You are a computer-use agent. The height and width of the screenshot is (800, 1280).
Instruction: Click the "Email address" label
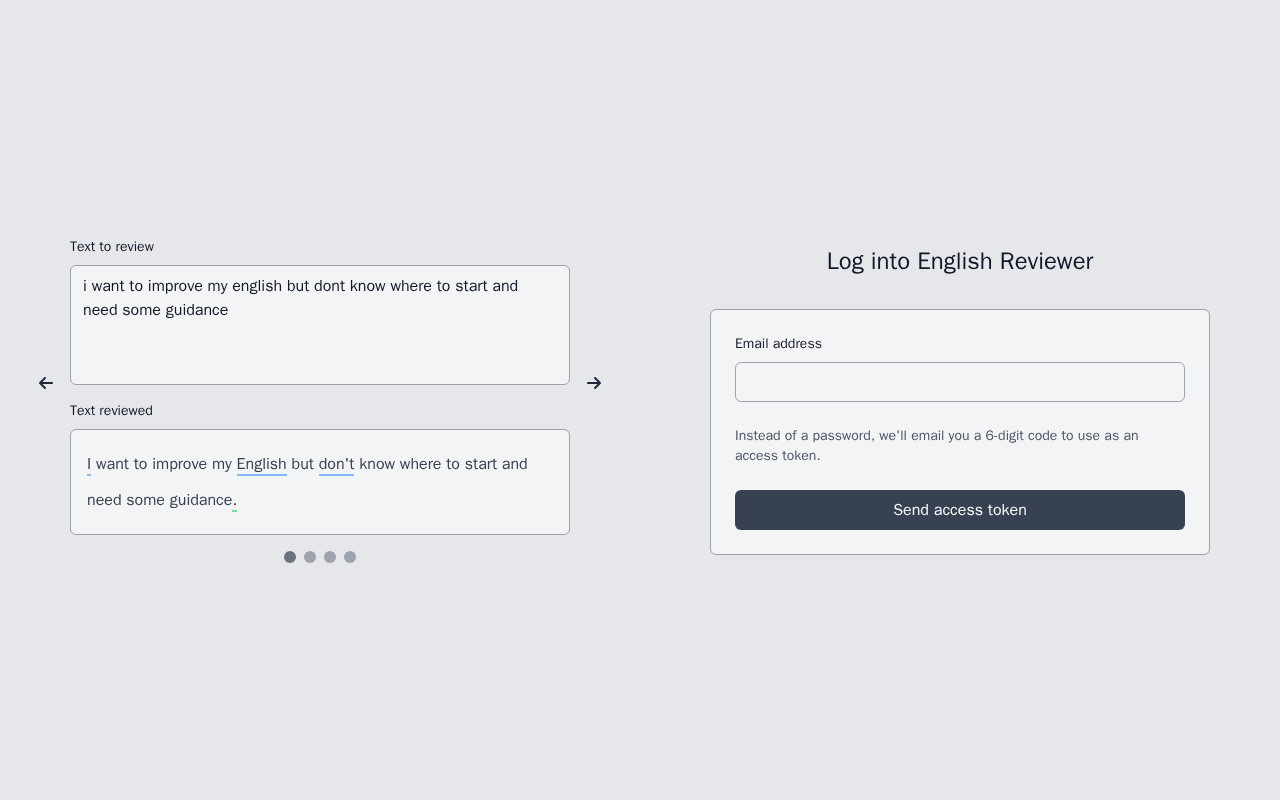(778, 343)
